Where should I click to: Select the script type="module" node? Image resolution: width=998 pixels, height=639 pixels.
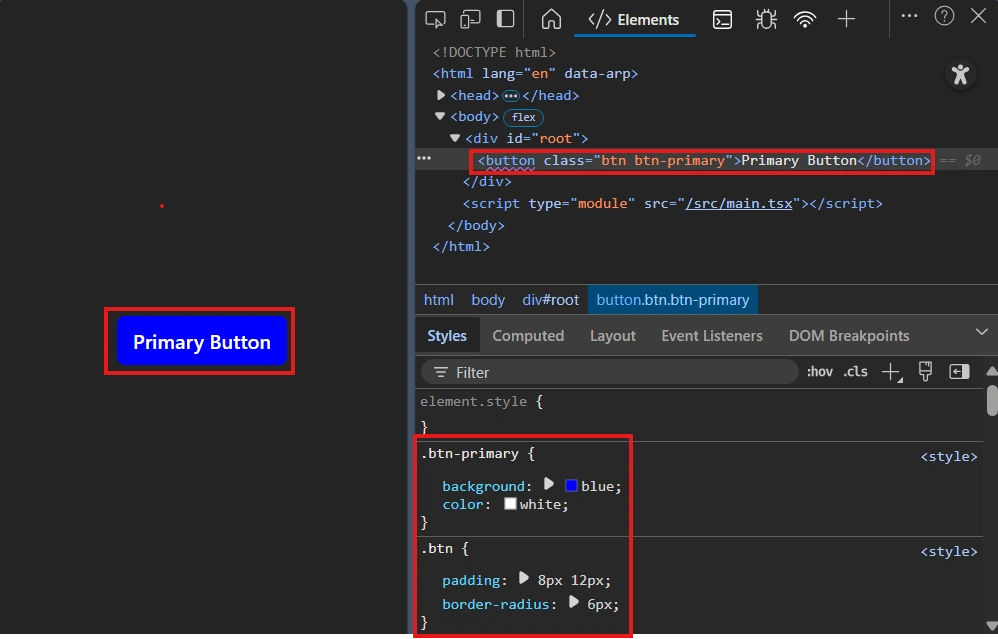(x=672, y=204)
